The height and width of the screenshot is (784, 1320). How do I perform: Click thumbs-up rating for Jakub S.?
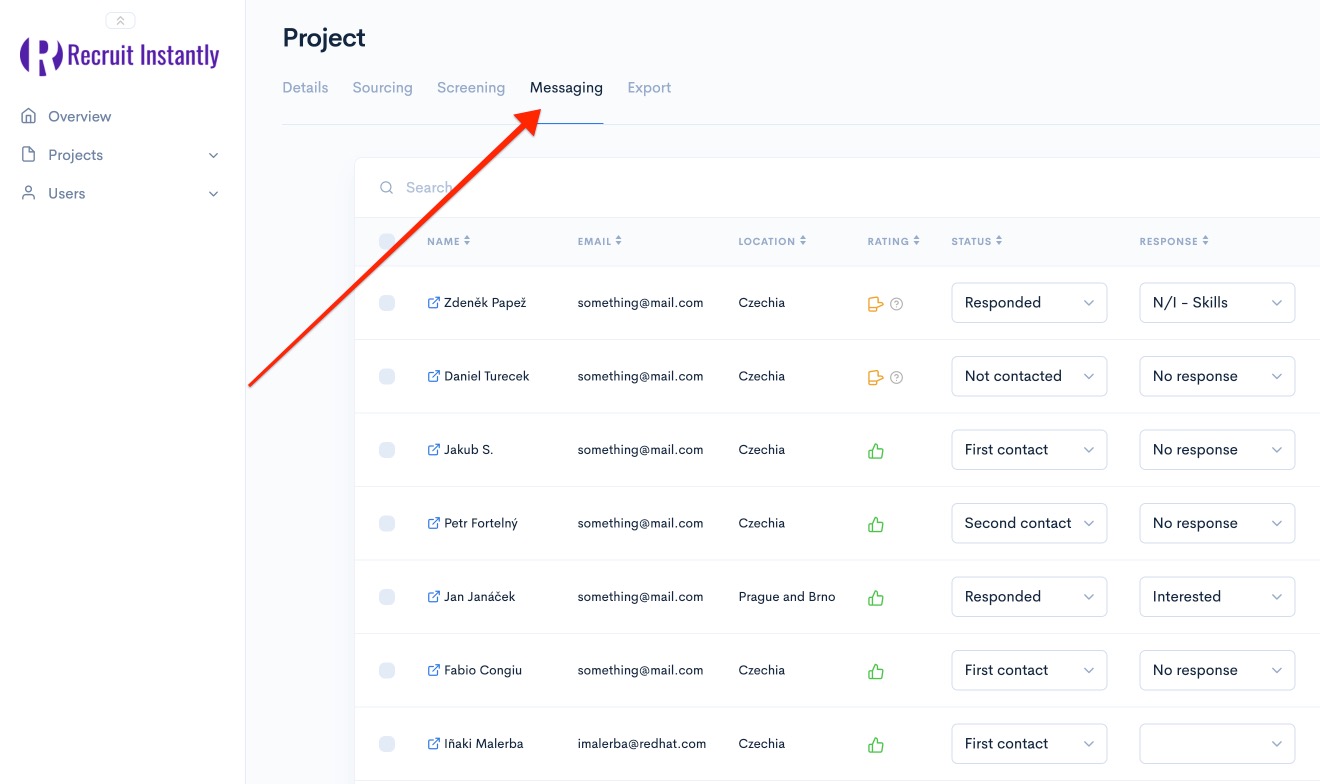876,451
